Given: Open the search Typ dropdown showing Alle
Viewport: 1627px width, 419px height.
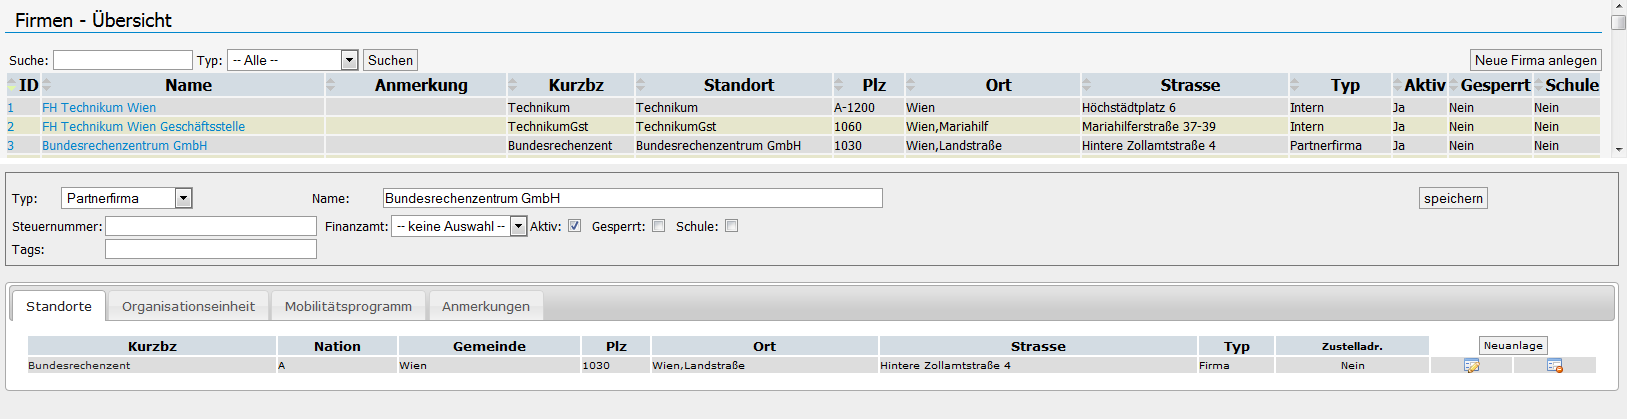Looking at the screenshot, I should (349, 60).
